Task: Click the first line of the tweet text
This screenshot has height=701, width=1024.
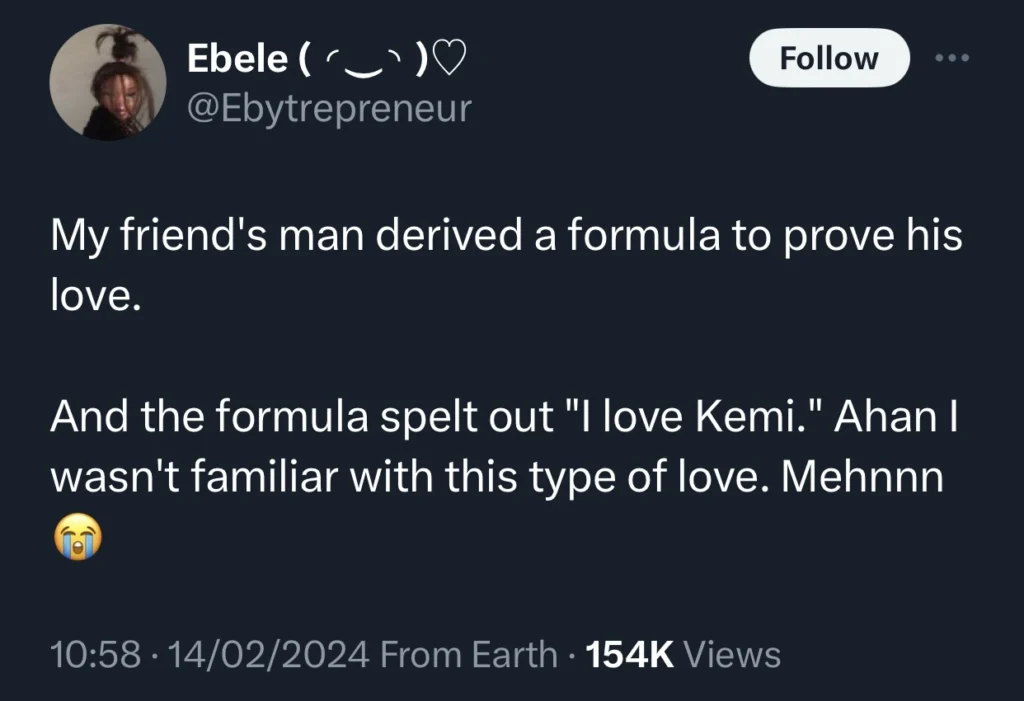Action: coord(500,235)
